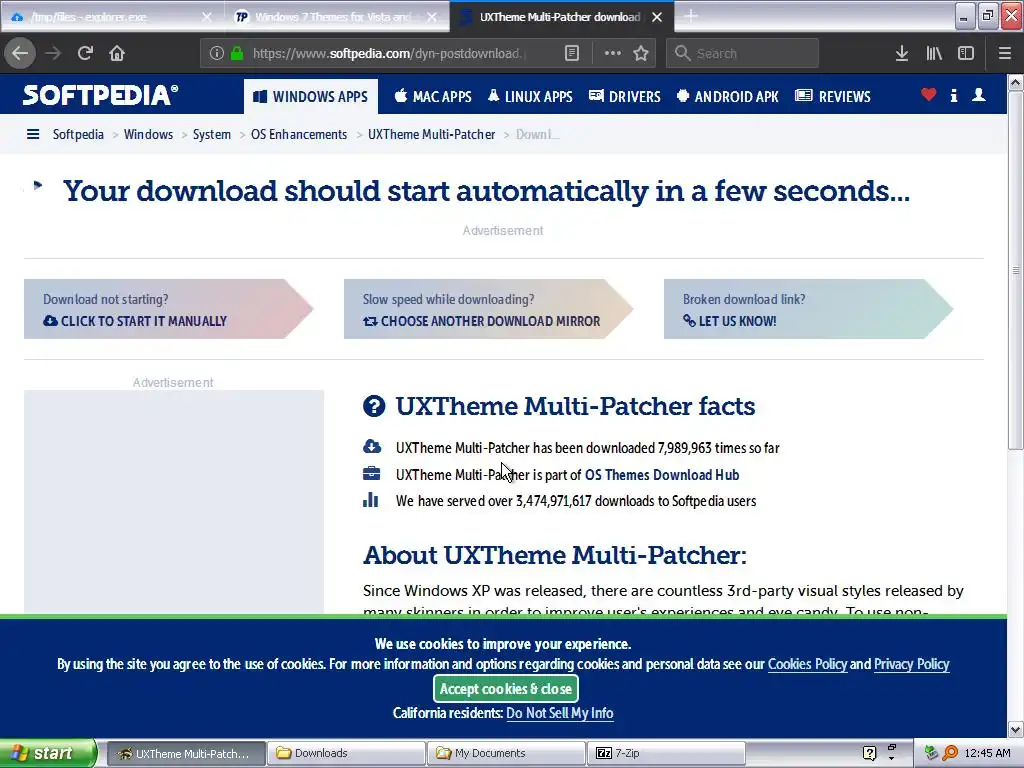Screen dimensions: 1024x768
Task: Reload the page with the refresh icon
Action: coord(86,54)
